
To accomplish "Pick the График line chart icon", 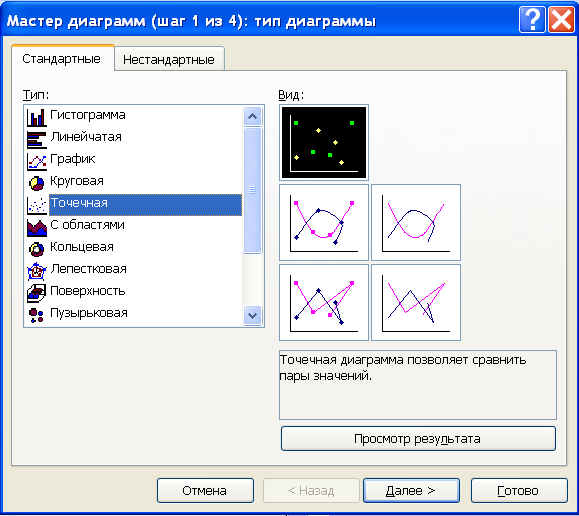I will [x=37, y=161].
